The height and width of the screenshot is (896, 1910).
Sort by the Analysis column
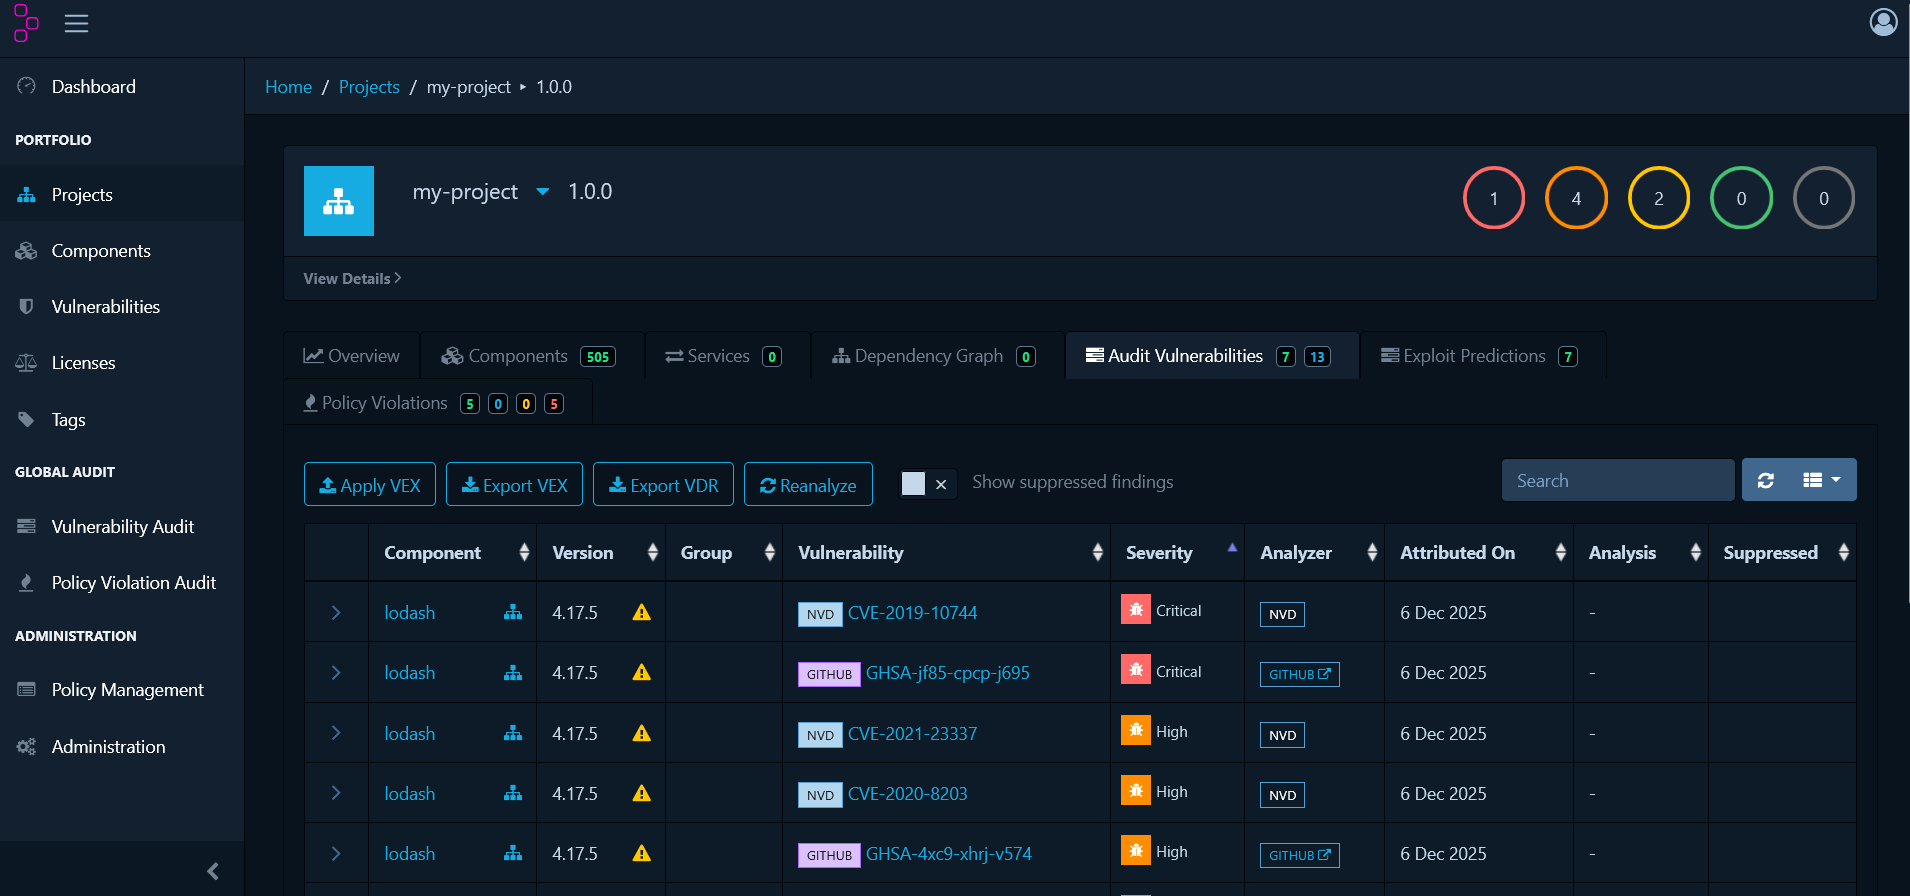click(1640, 553)
